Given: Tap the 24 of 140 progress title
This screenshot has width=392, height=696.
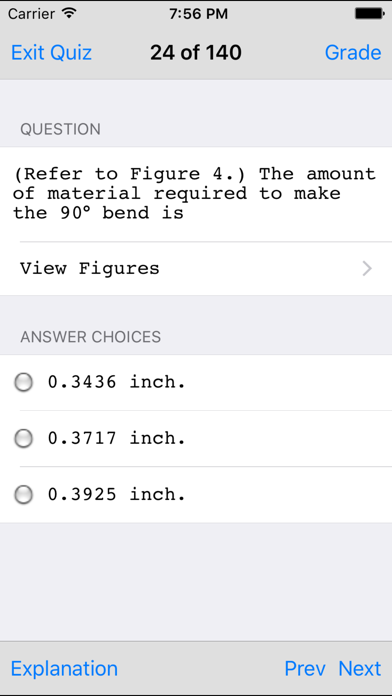Looking at the screenshot, I should [196, 53].
